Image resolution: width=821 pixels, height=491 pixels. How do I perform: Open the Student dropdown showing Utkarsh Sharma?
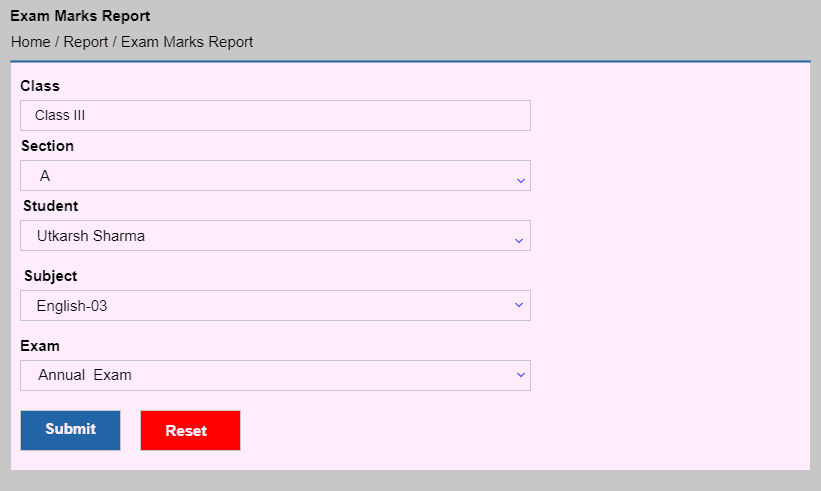pyautogui.click(x=275, y=236)
